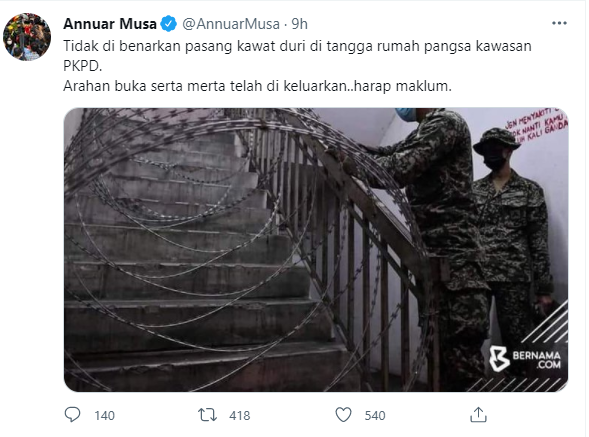The width and height of the screenshot is (589, 437).
Task: Click the word PKPD in tweet
Action: (x=82, y=66)
